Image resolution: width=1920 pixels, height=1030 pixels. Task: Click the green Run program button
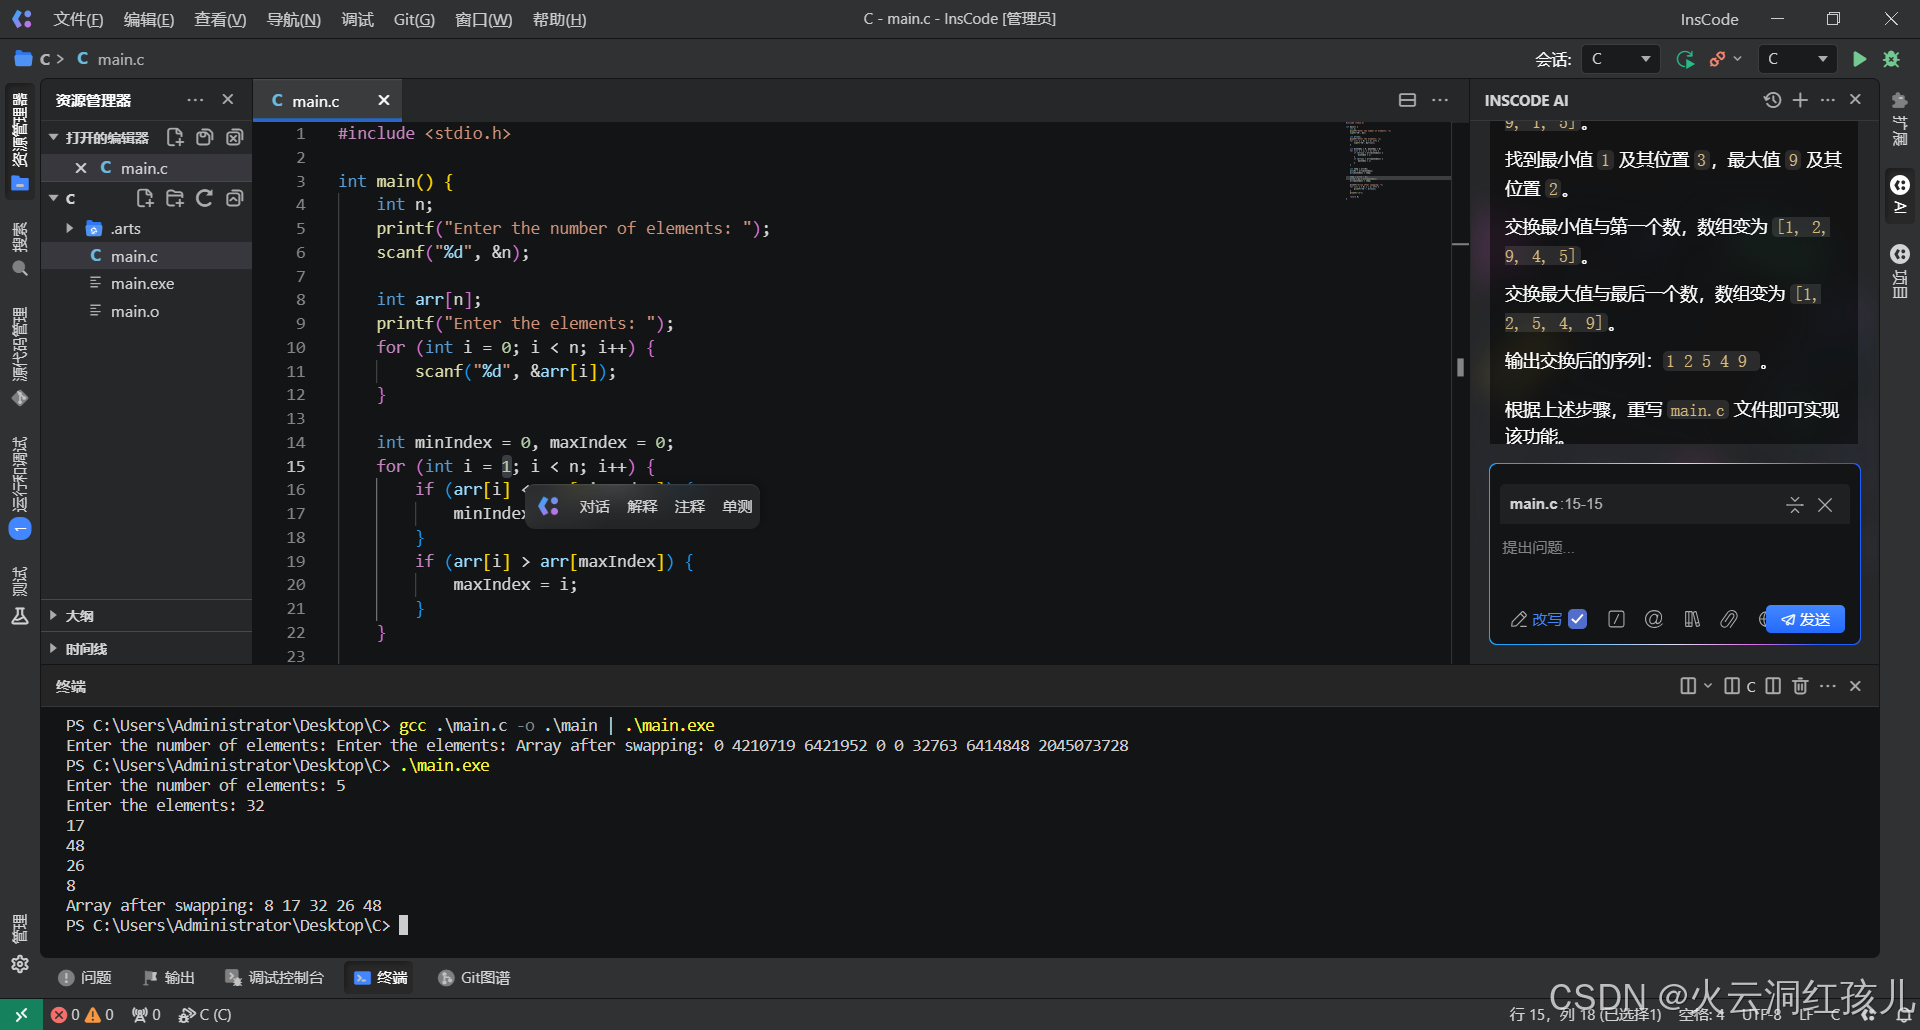[x=1859, y=59]
